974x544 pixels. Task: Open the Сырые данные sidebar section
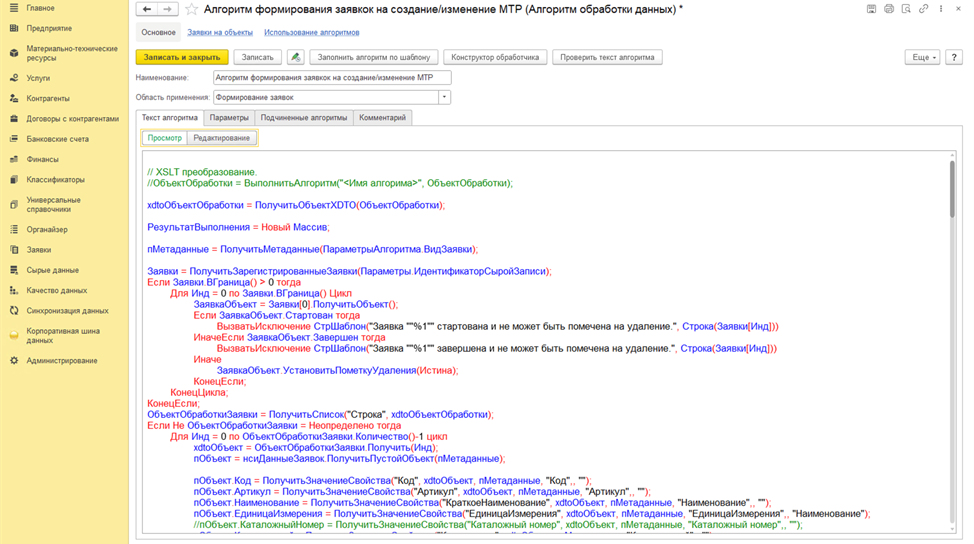click(52, 270)
